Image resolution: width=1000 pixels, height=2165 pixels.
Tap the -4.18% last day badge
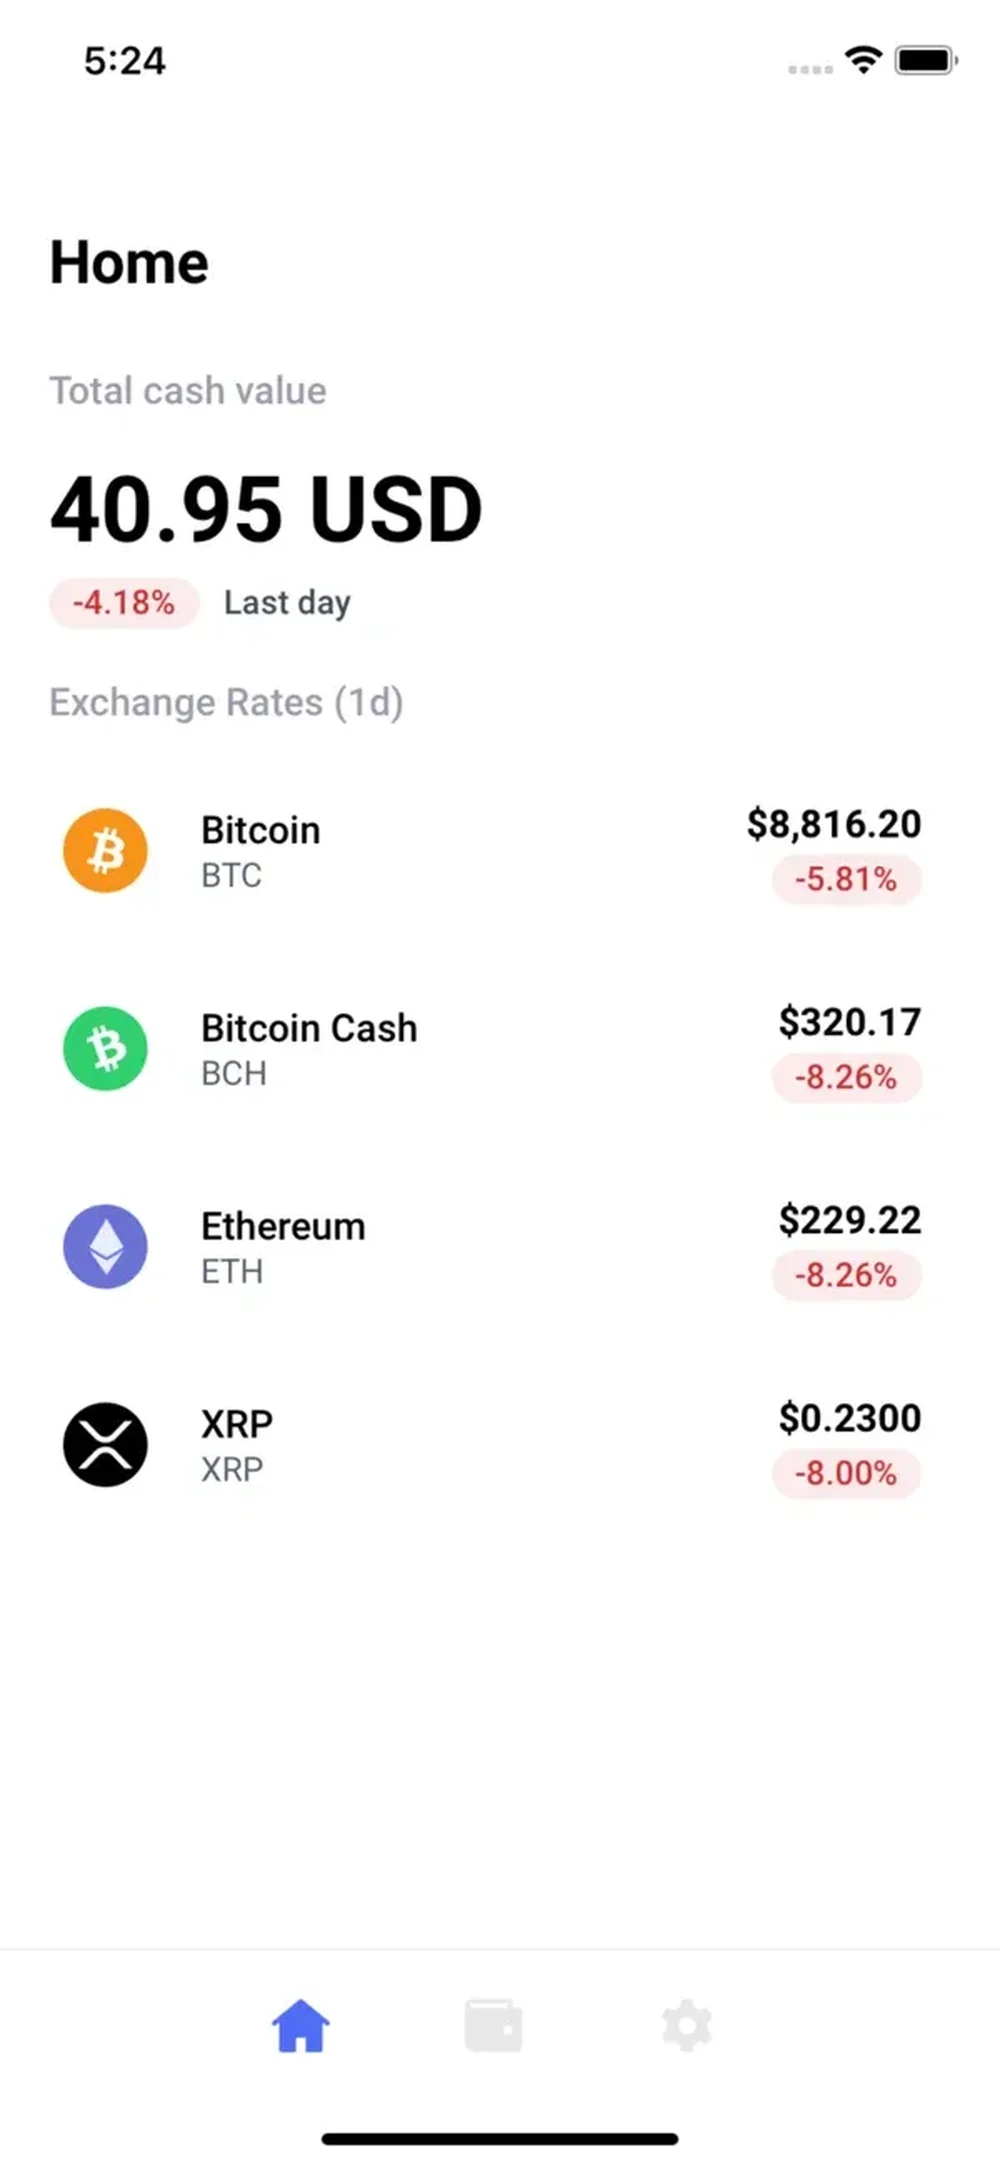(x=124, y=603)
